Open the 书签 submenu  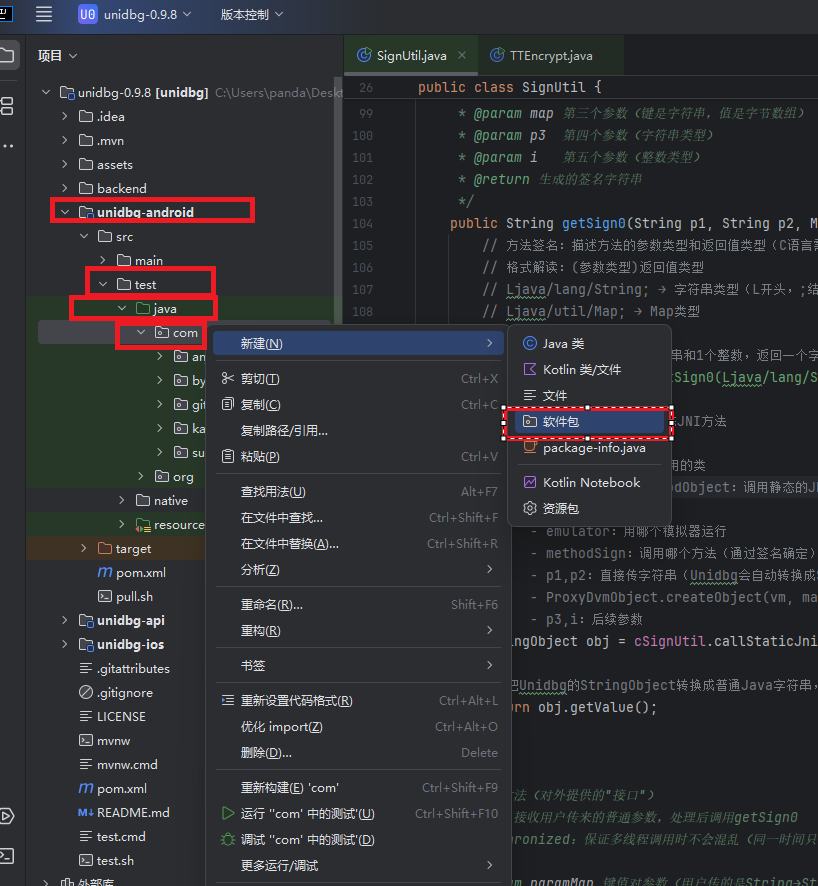(x=358, y=666)
